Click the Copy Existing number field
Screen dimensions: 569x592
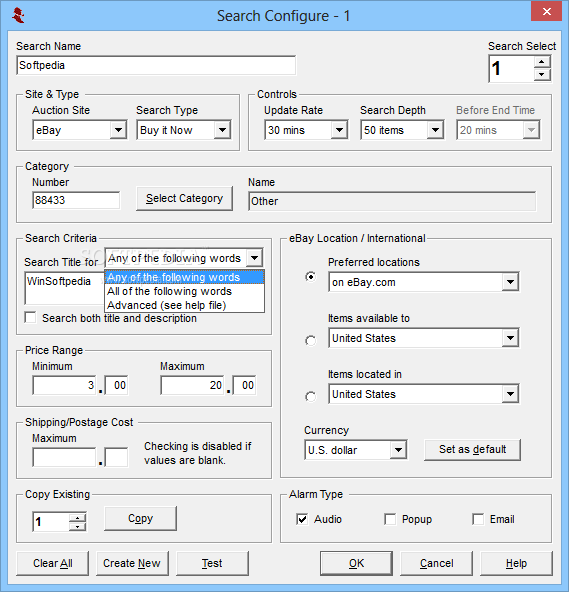pyautogui.click(x=51, y=522)
